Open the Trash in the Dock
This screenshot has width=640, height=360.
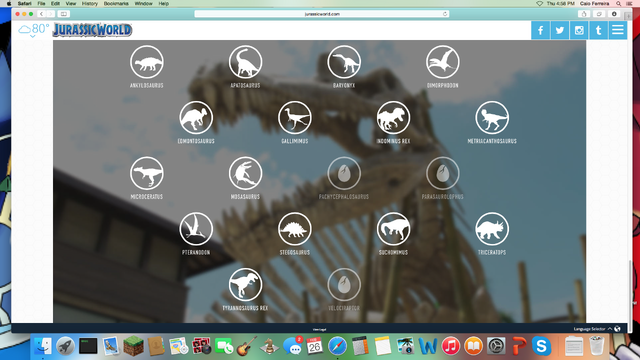[597, 346]
